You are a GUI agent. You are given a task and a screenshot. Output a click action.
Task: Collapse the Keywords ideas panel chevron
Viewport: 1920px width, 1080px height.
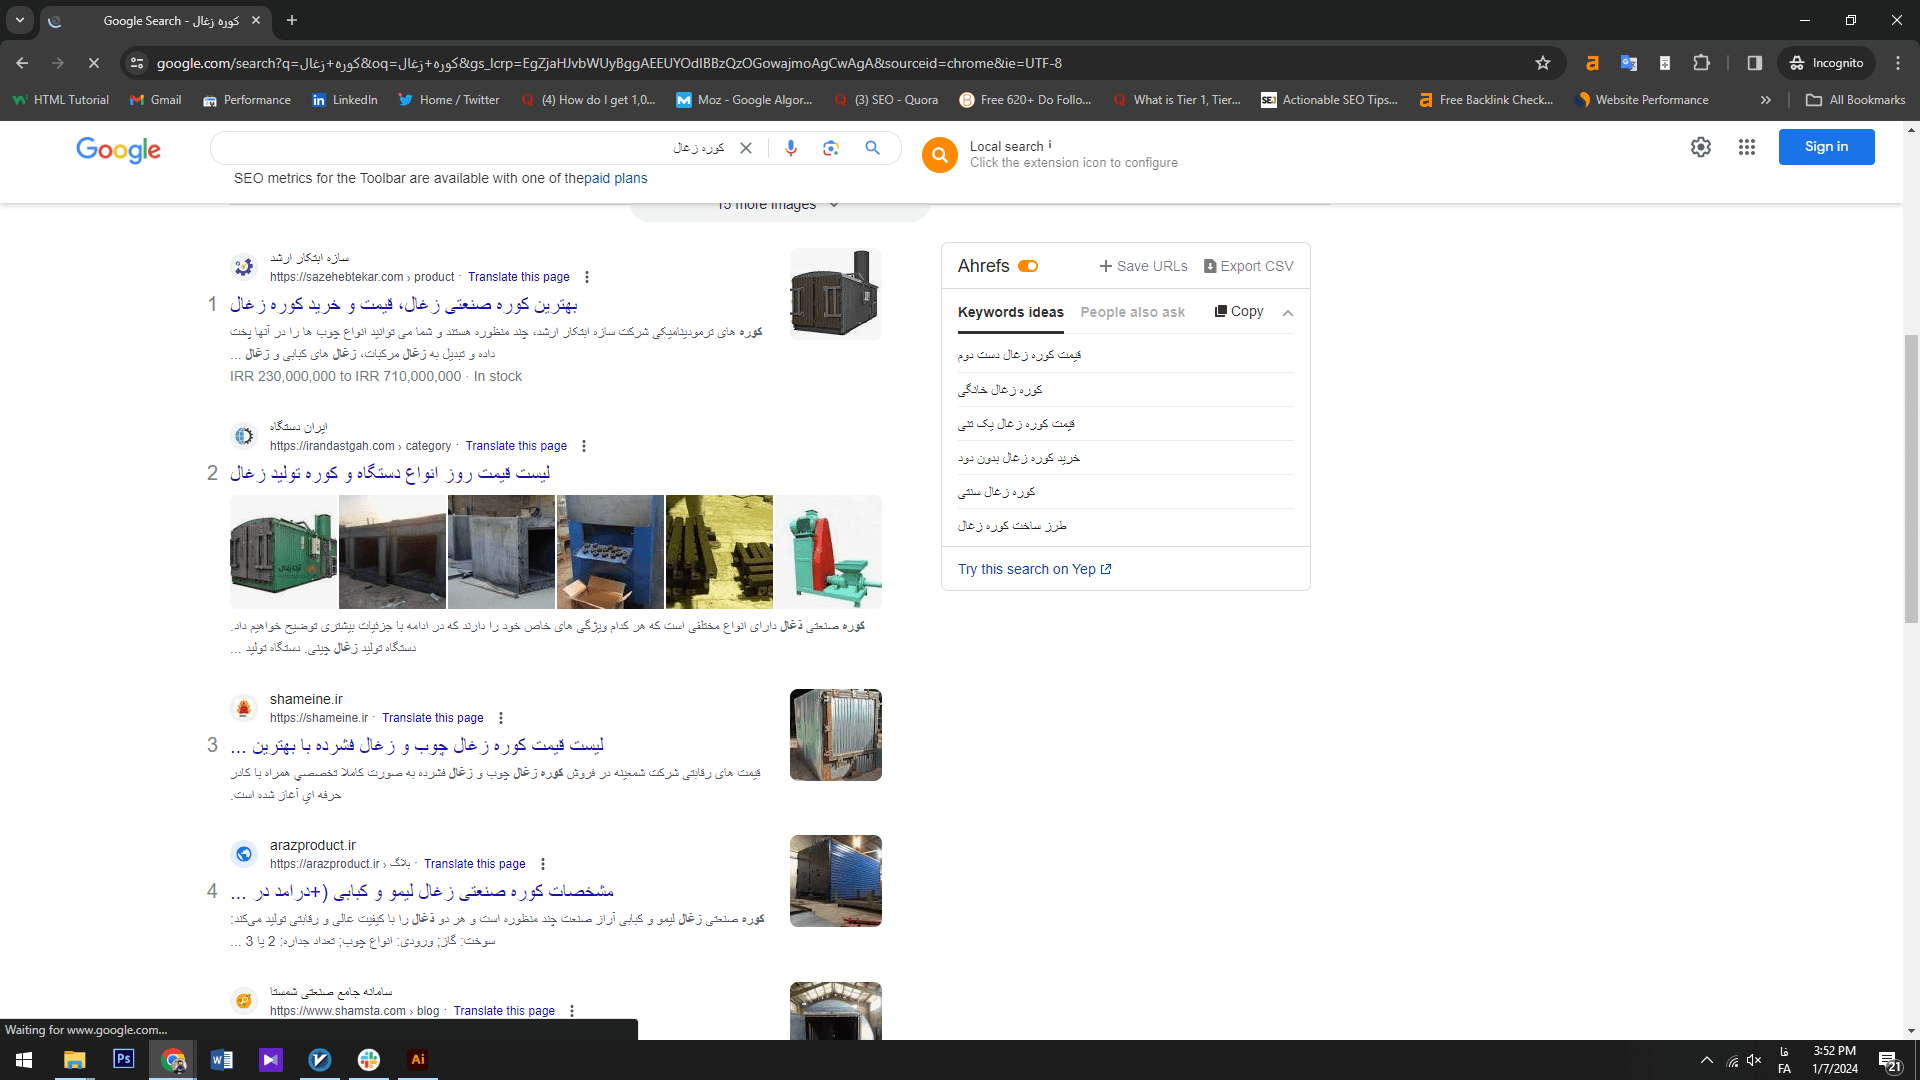[1288, 313]
